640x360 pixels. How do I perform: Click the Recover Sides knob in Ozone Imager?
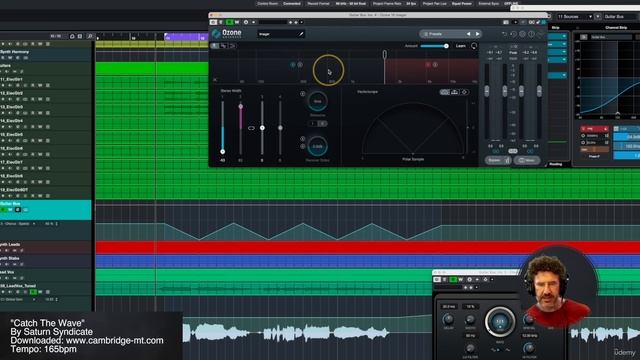[317, 147]
